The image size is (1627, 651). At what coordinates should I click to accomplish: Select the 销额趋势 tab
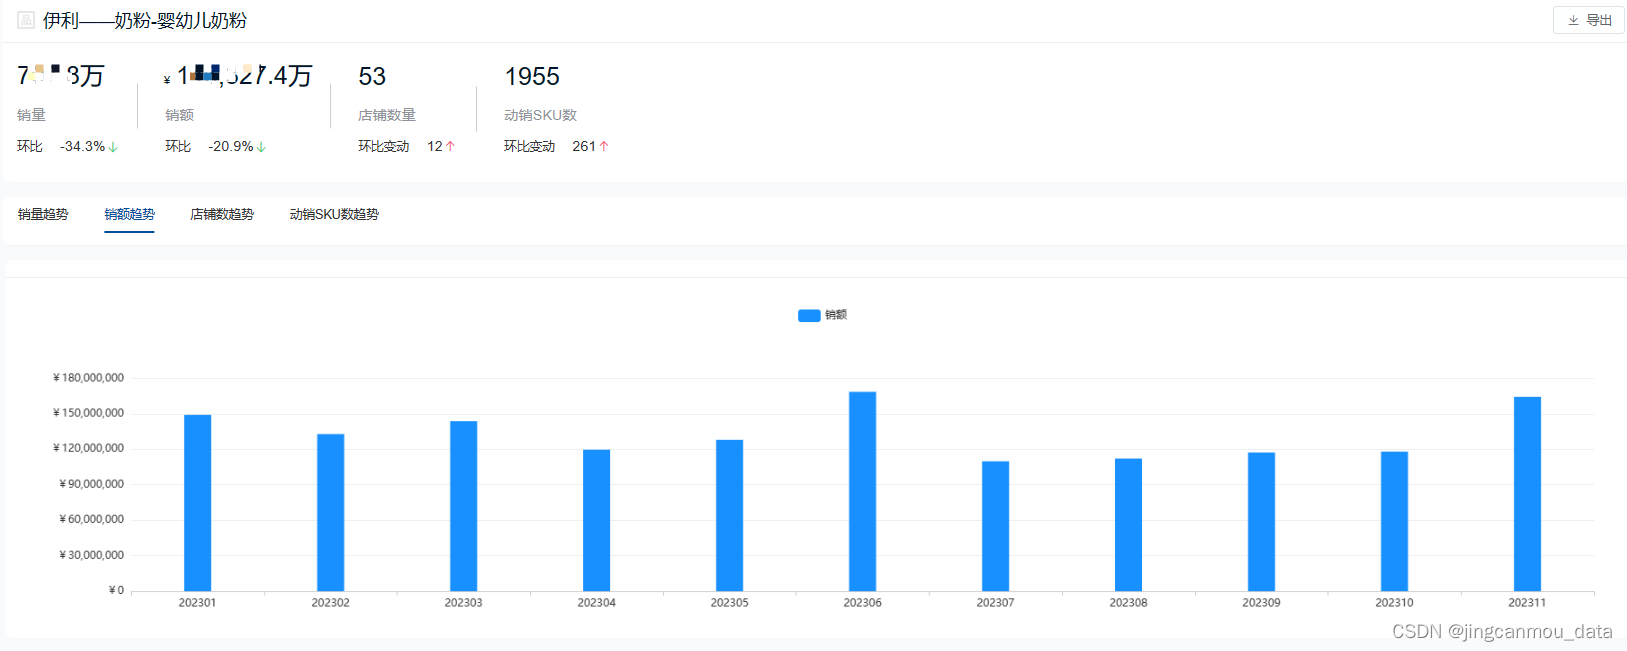click(129, 214)
